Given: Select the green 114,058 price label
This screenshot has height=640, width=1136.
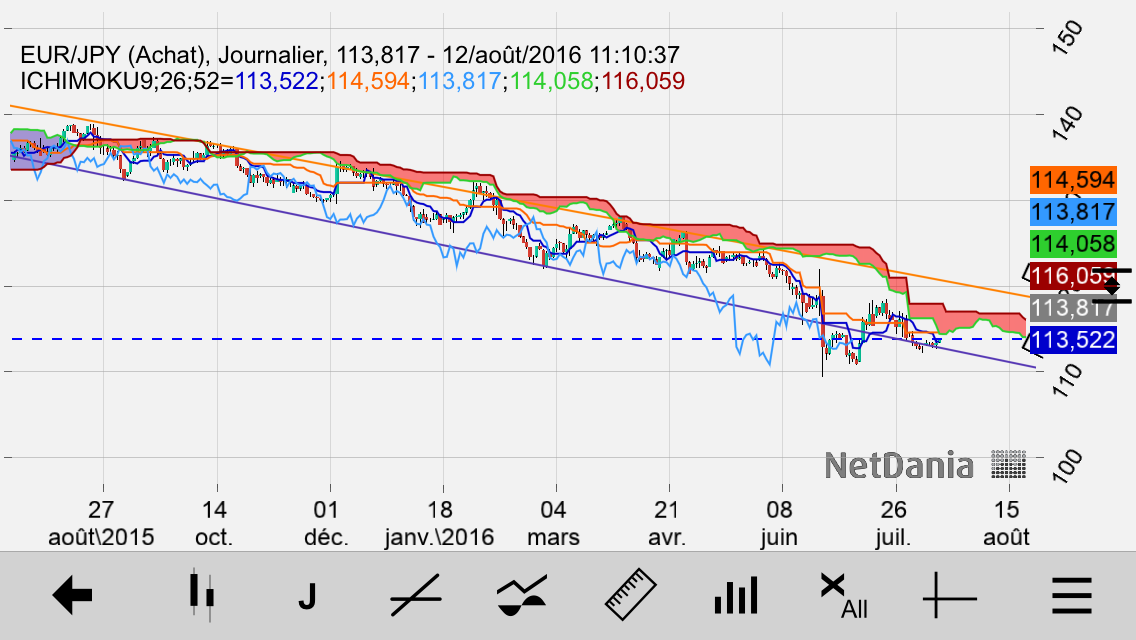Looking at the screenshot, I should point(1073,244).
